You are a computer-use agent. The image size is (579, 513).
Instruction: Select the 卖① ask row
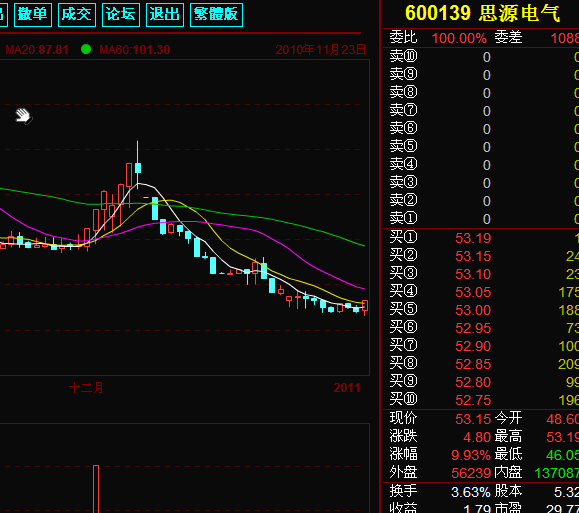click(481, 219)
